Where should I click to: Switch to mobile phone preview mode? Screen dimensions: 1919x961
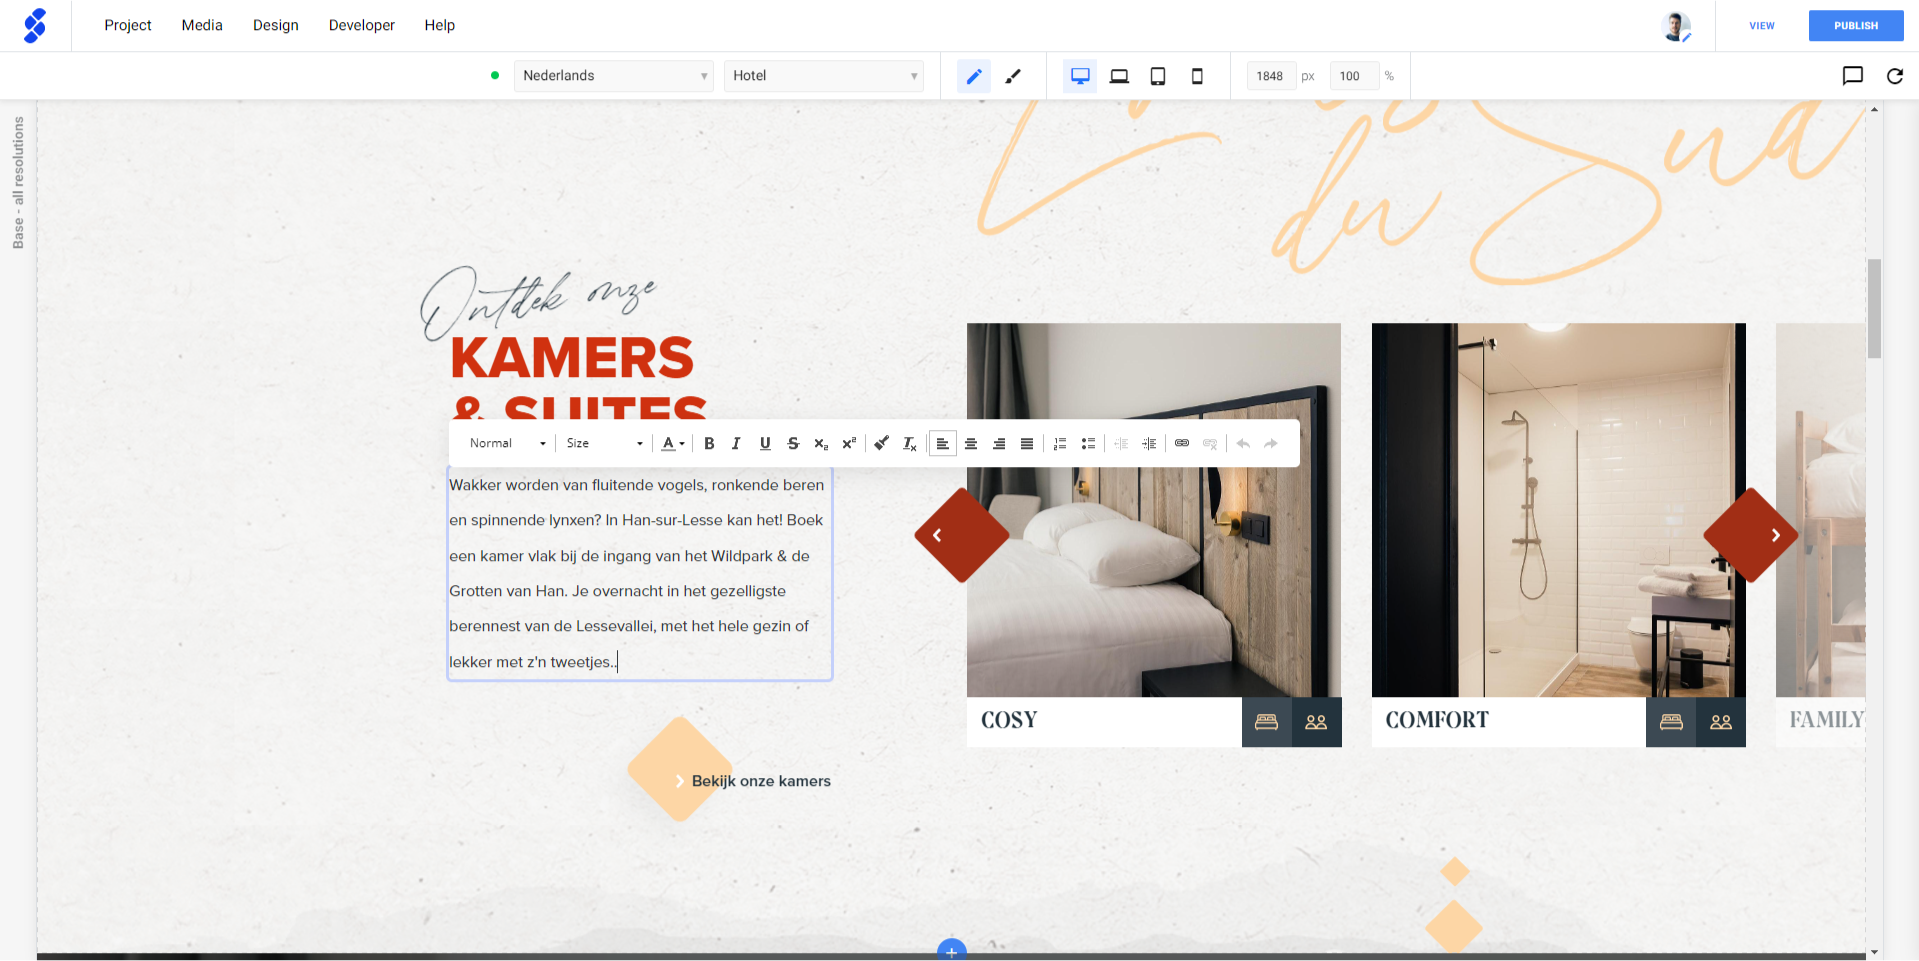(1197, 75)
